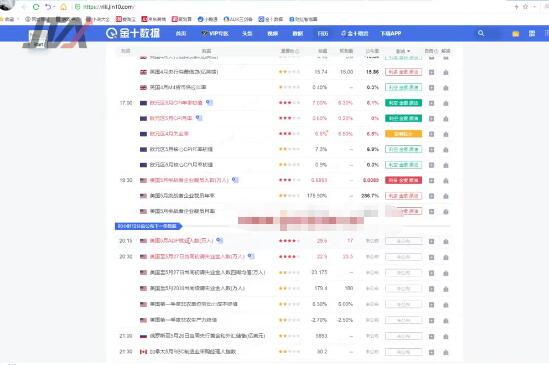Open chart icon beside the 19:30 US title

(x=235, y=180)
